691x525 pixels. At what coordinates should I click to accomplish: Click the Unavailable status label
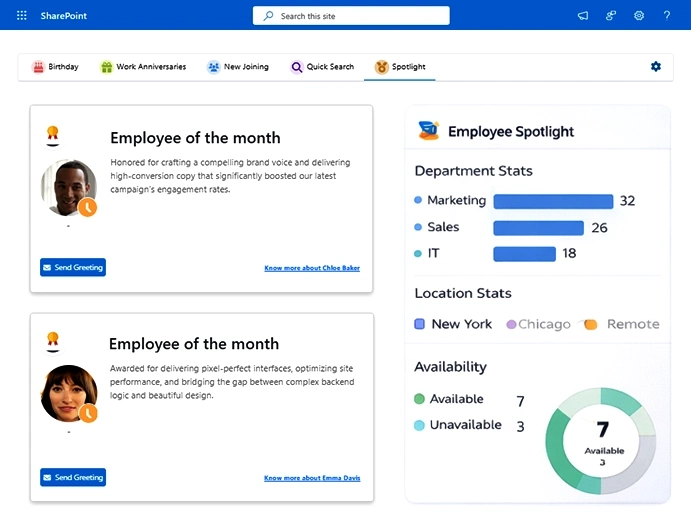coord(465,424)
